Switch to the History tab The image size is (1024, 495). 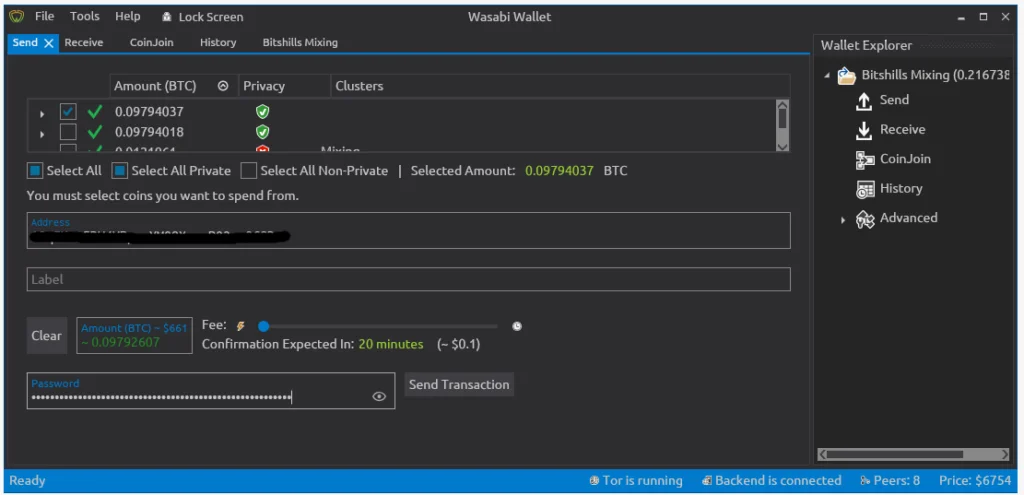point(218,42)
